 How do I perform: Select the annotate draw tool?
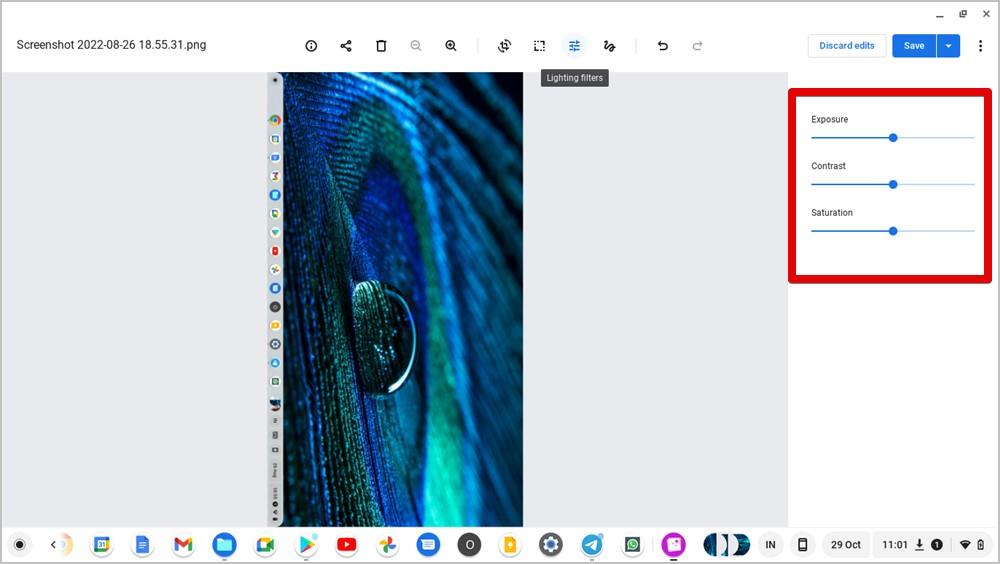click(x=609, y=46)
